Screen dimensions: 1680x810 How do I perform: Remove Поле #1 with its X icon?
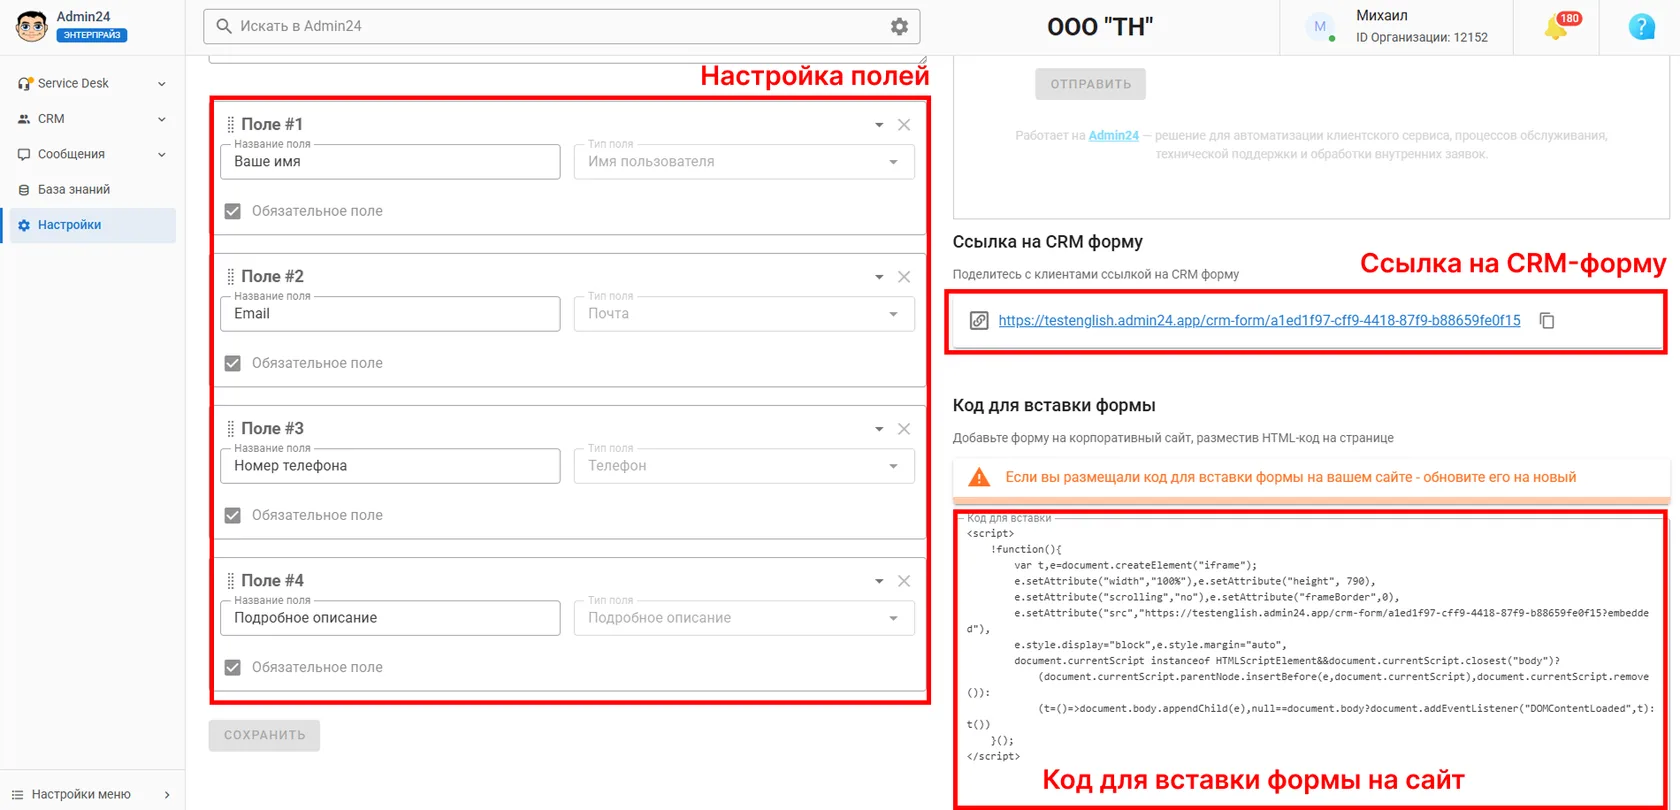click(x=904, y=125)
